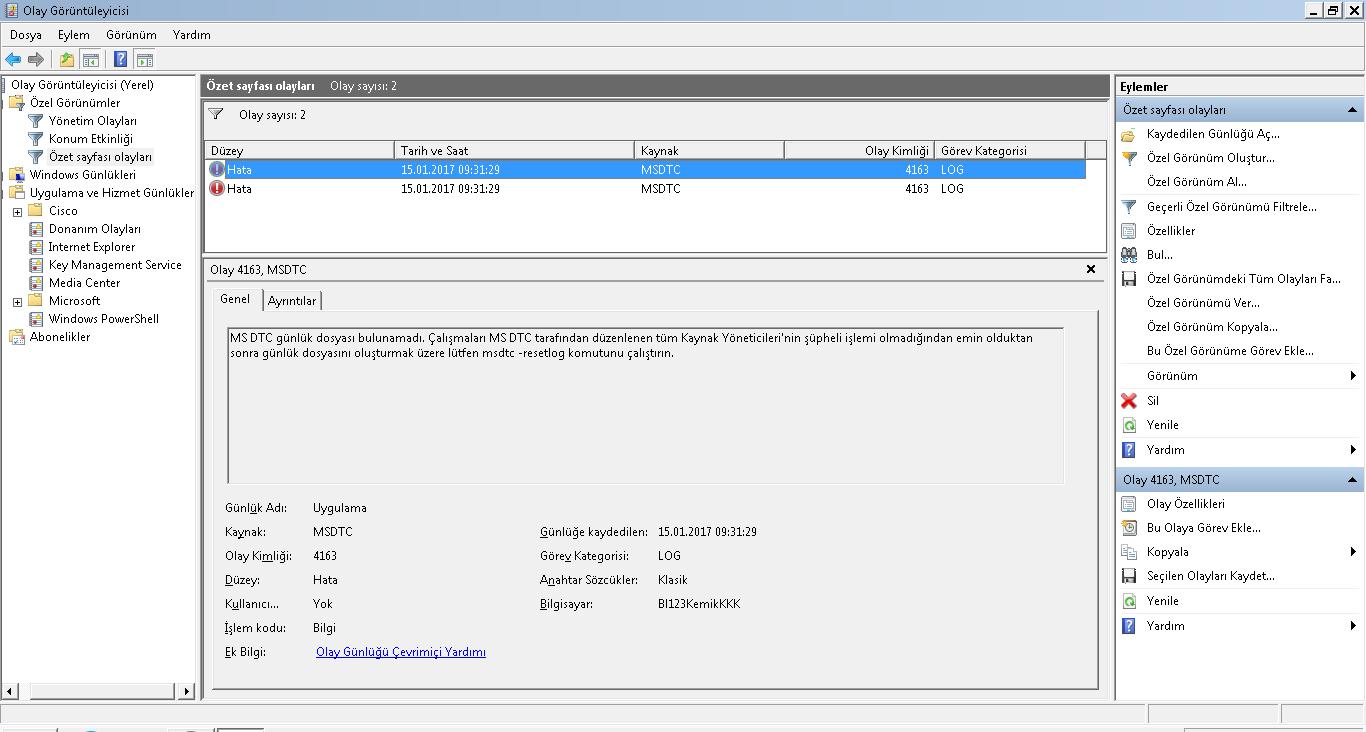
Task: Toggle the action pane show/hide button
Action: (x=144, y=60)
